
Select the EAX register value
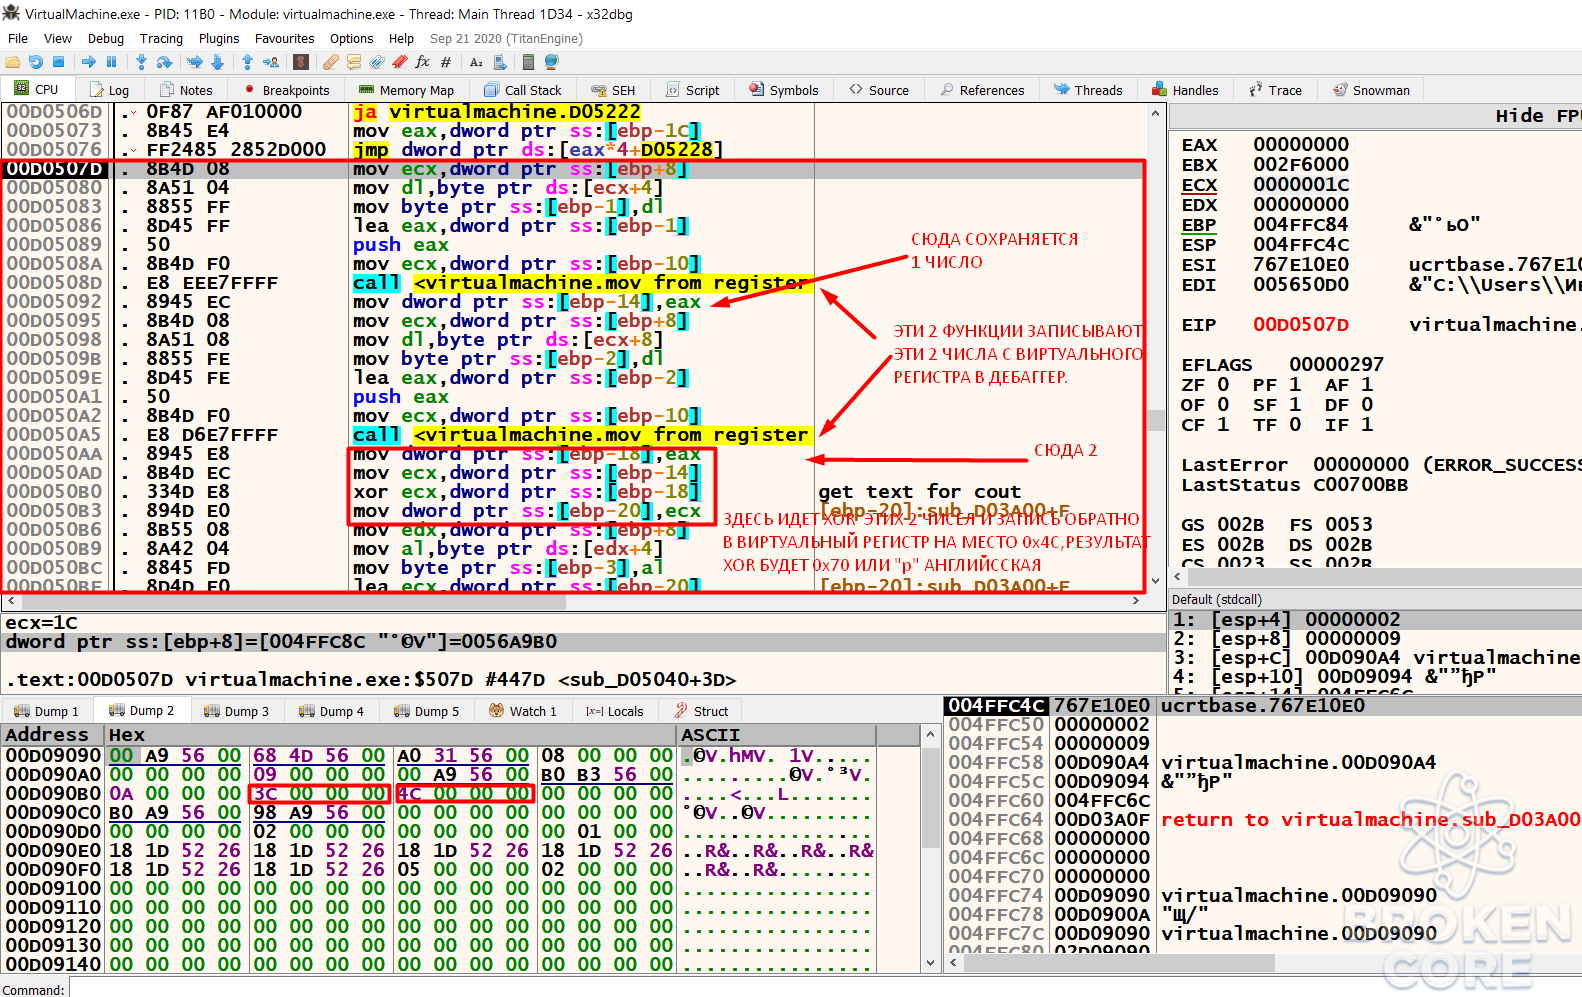1301,145
